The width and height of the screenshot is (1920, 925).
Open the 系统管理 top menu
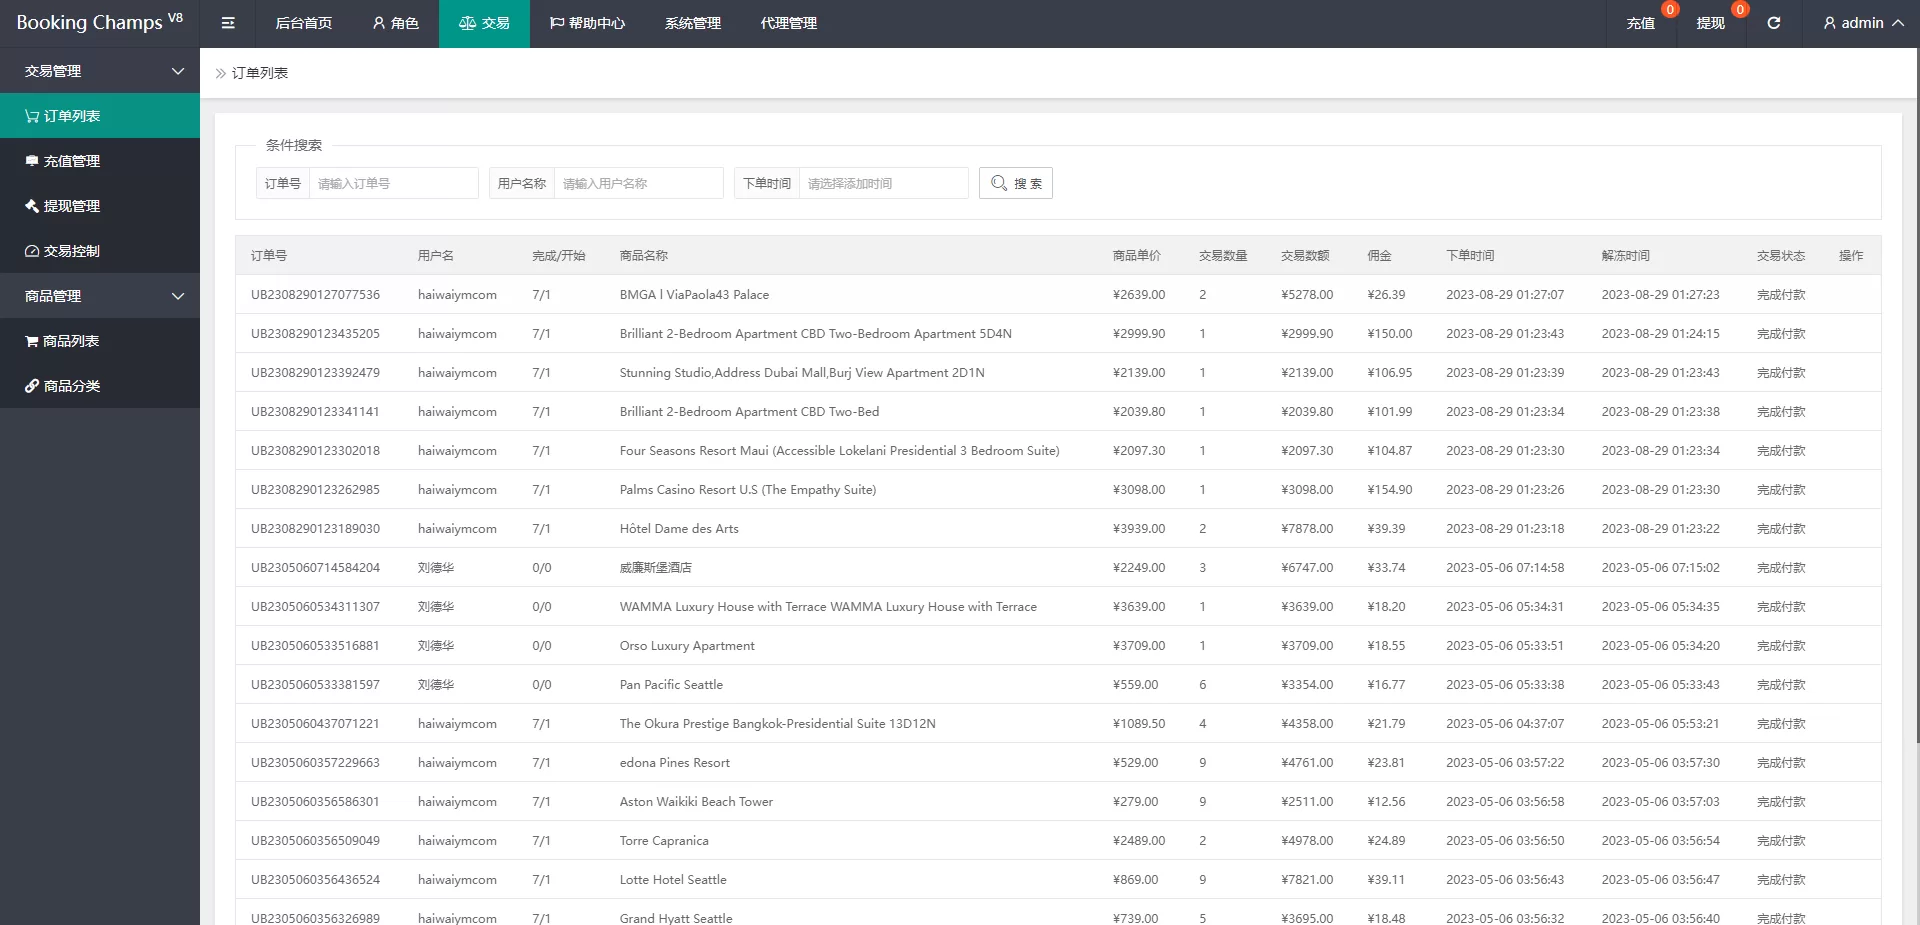point(692,23)
